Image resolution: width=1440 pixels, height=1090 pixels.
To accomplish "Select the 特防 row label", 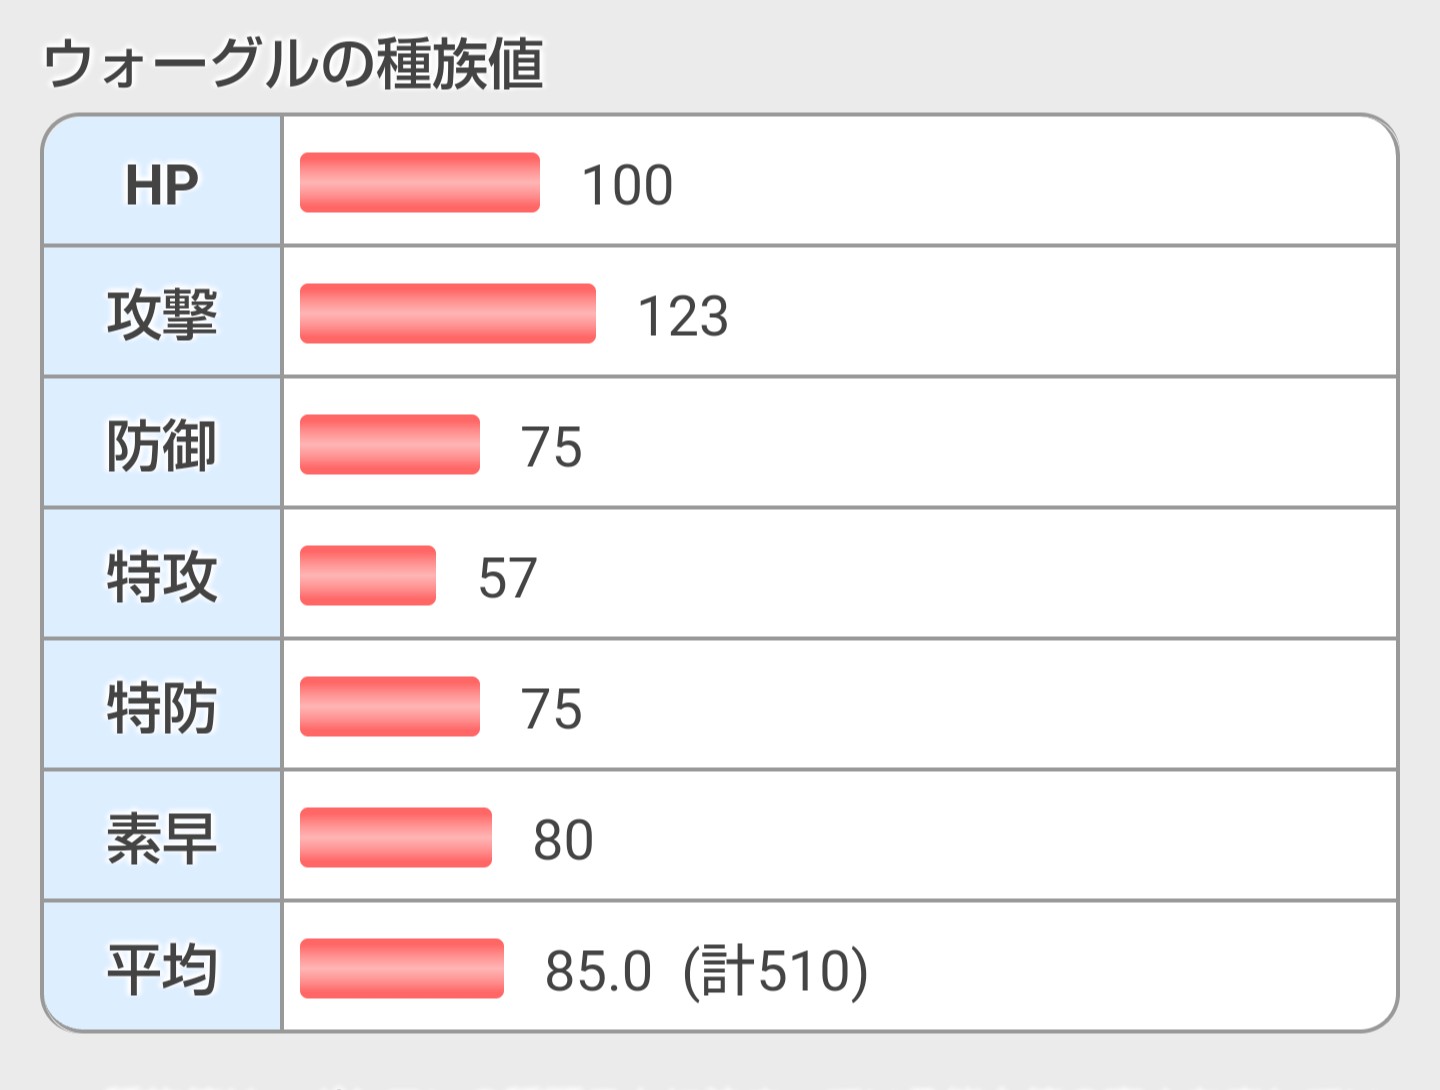I will 162,708.
